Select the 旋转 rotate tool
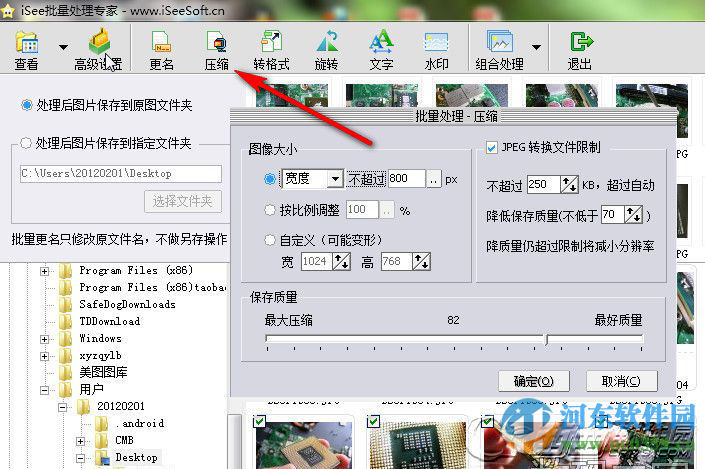 (326, 50)
